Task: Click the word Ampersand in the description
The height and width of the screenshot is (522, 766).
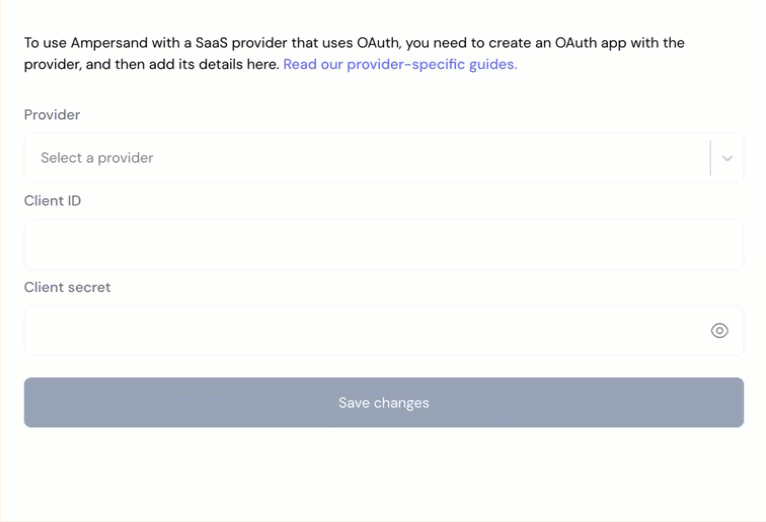Action: (109, 43)
